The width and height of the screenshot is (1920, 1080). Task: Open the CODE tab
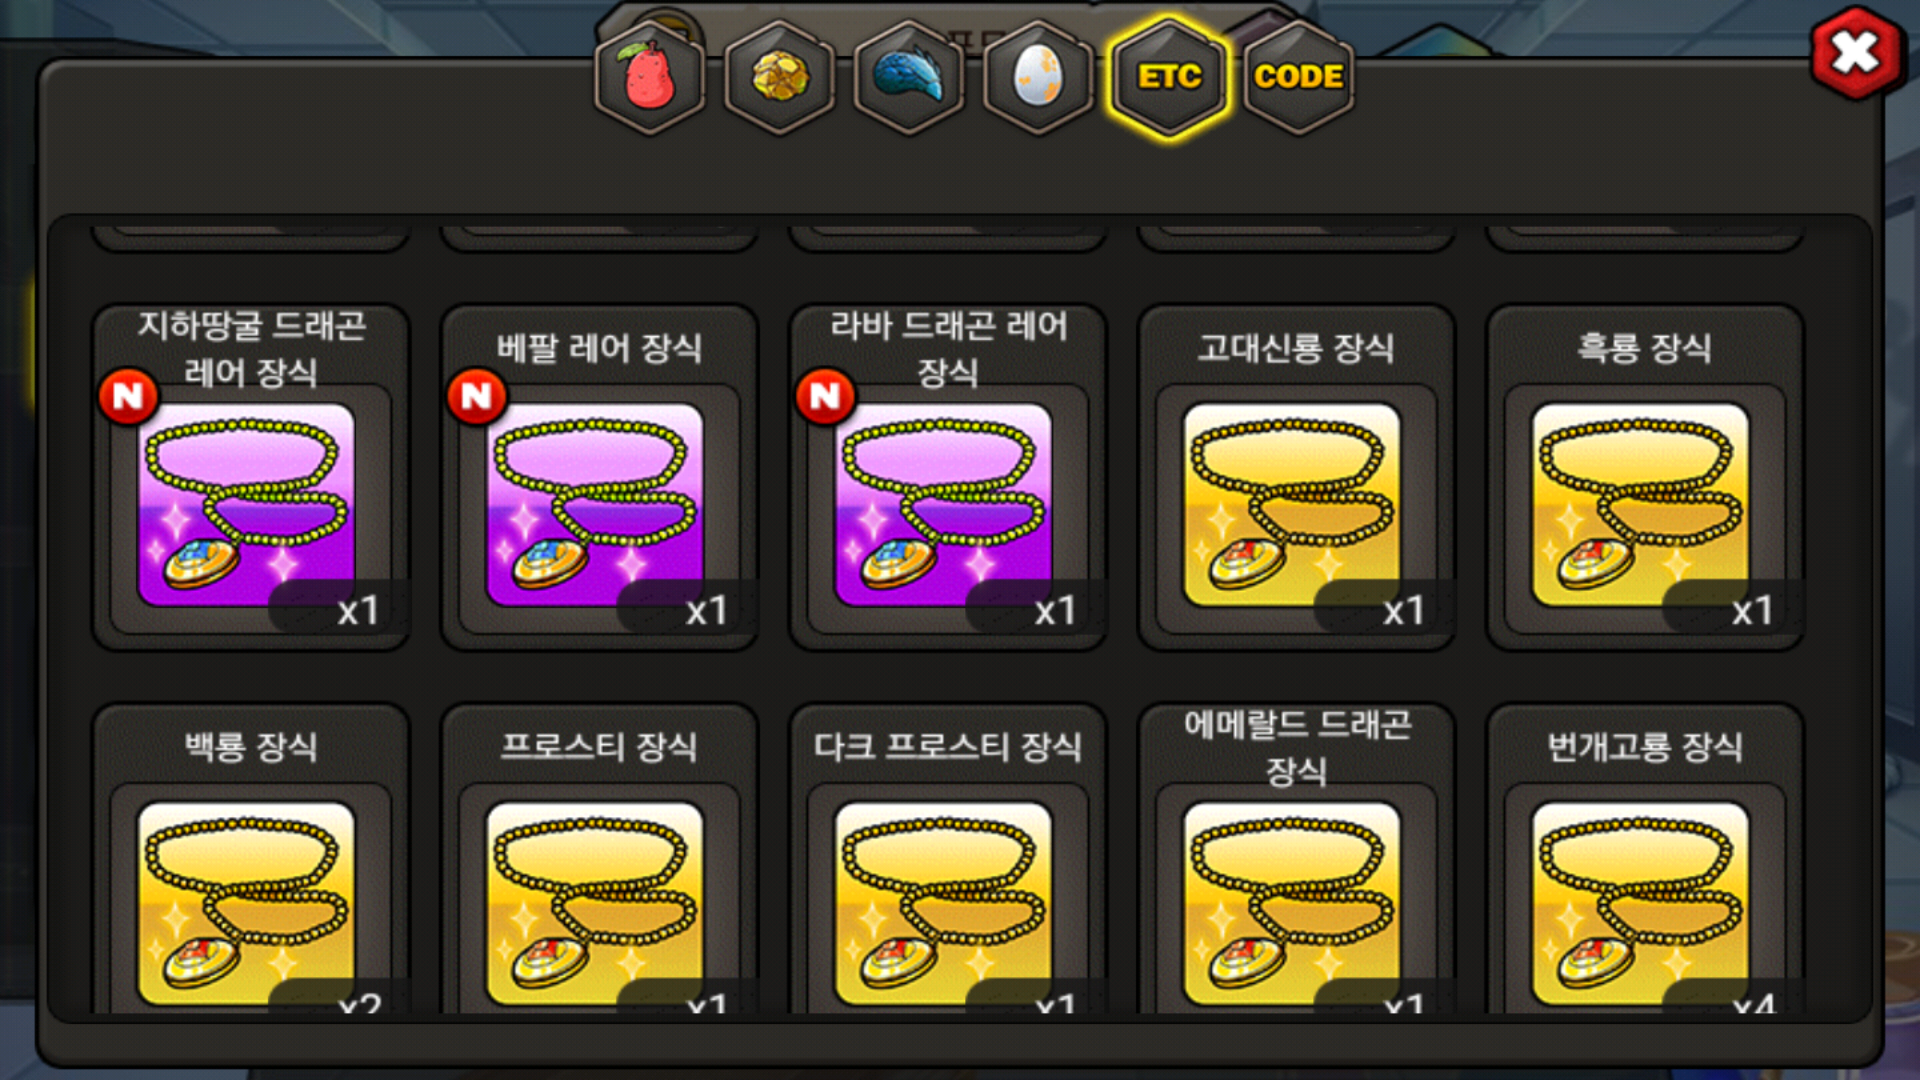(x=1299, y=77)
